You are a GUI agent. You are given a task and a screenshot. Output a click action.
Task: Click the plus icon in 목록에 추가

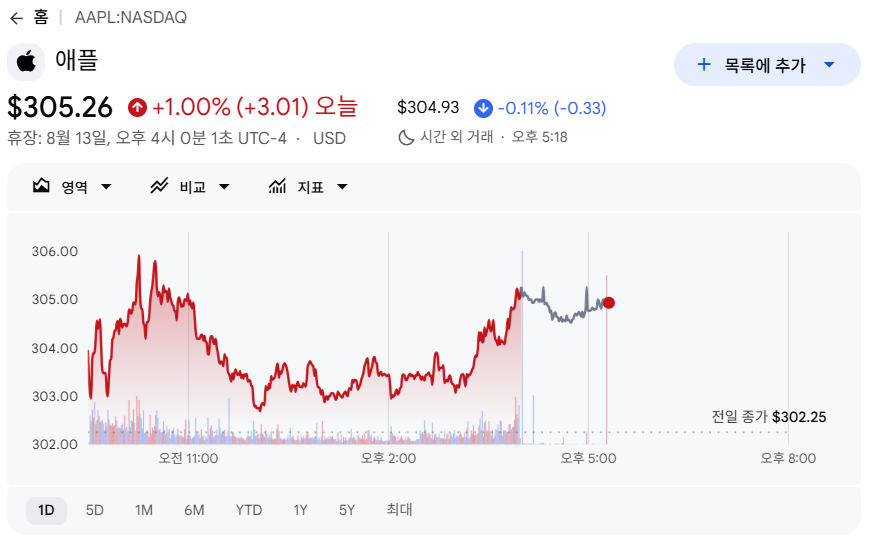[x=704, y=64]
